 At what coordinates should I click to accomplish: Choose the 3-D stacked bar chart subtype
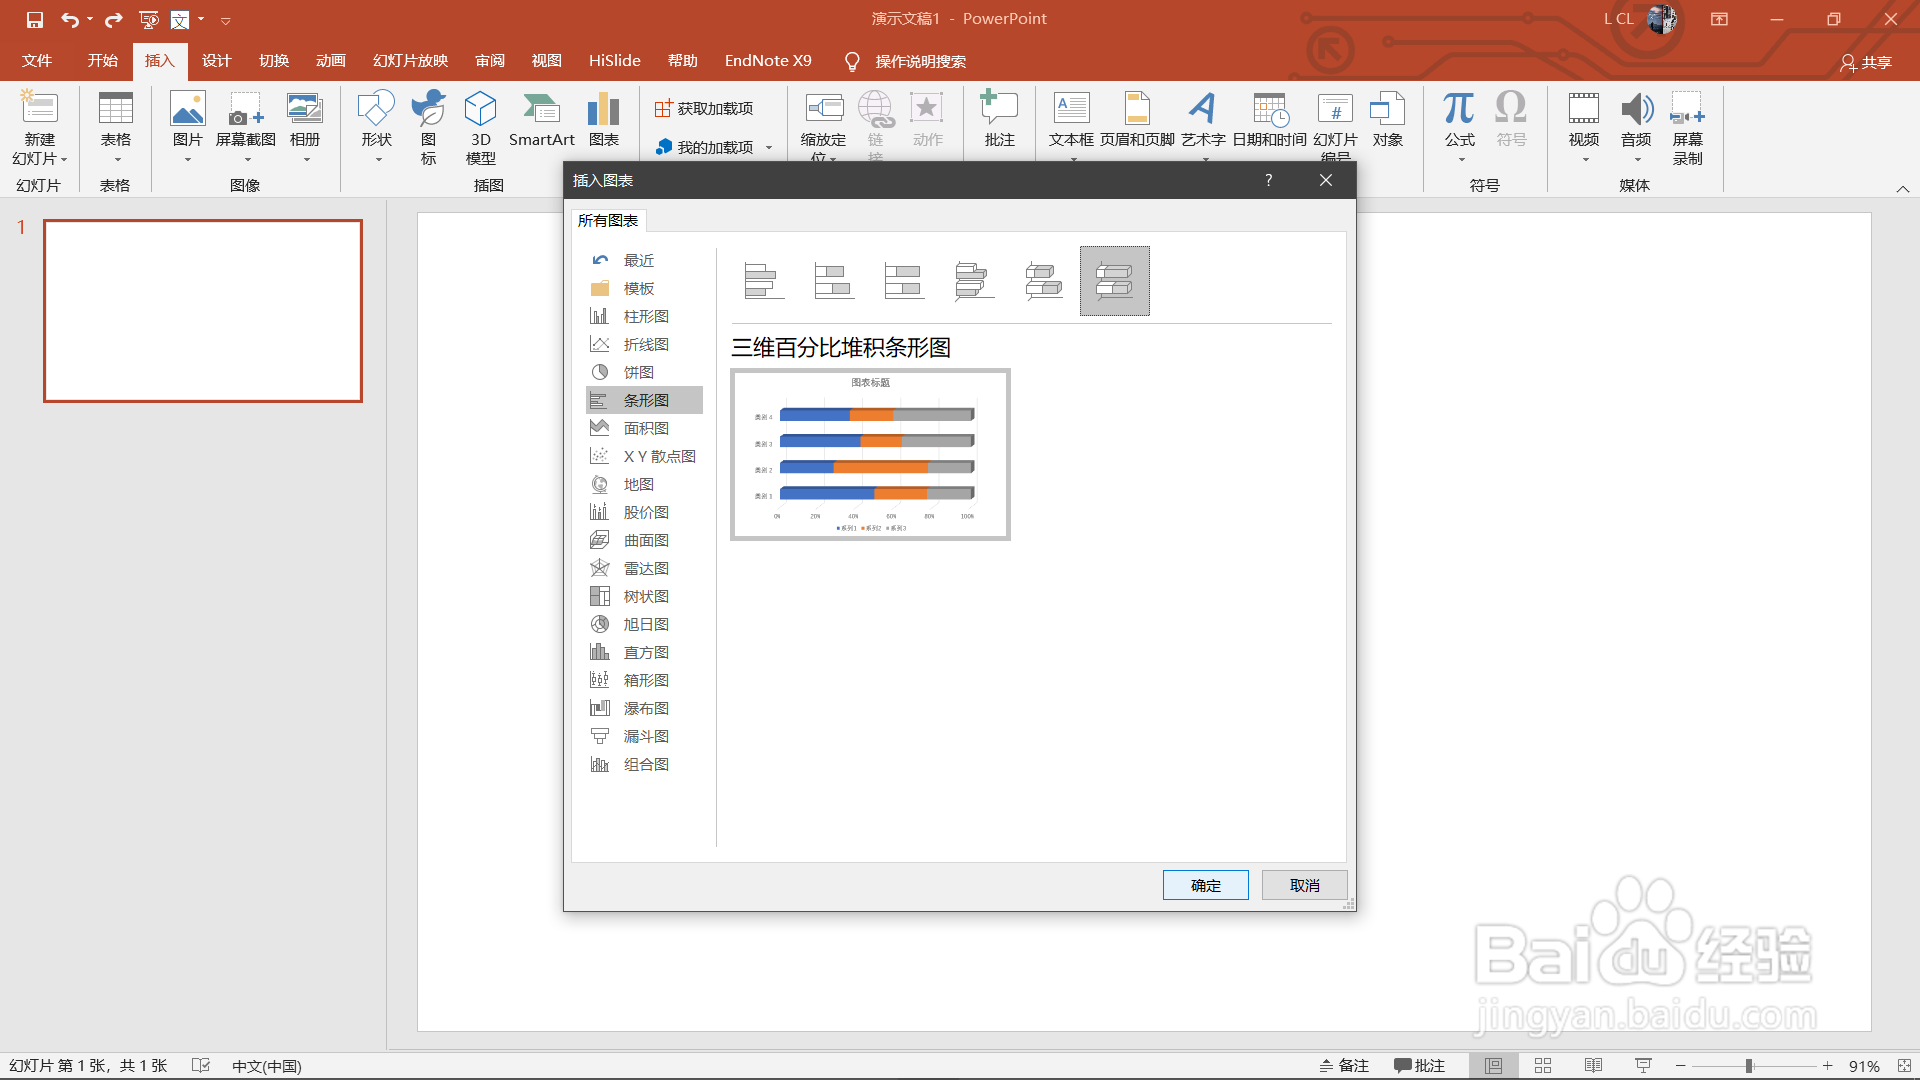[x=1044, y=281]
